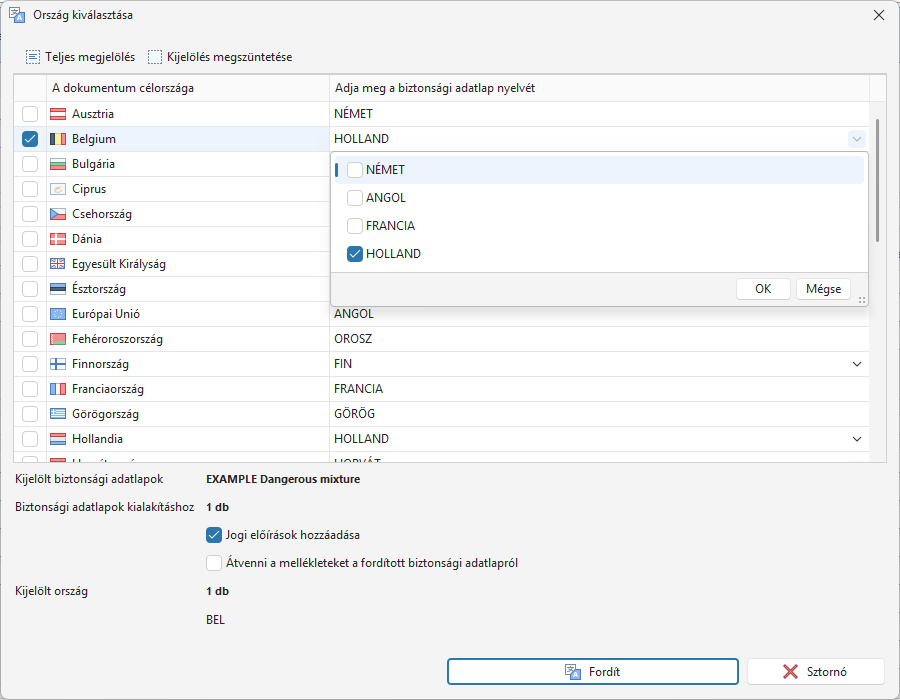This screenshot has width=900, height=700.
Task: Click the Belgium flag icon
Action: point(58,139)
